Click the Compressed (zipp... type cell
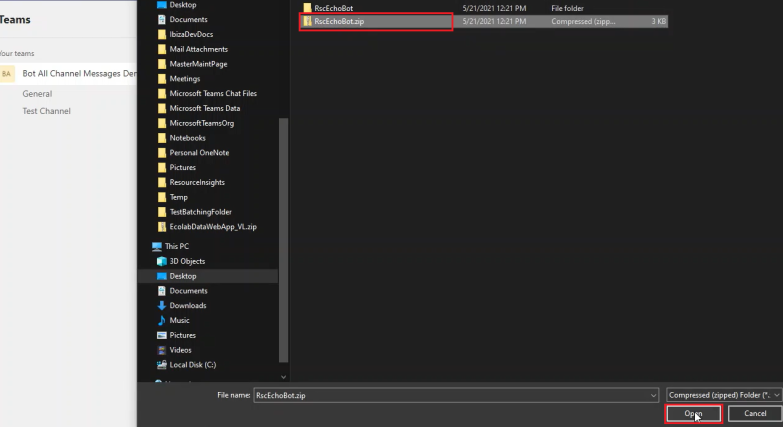 coord(583,21)
